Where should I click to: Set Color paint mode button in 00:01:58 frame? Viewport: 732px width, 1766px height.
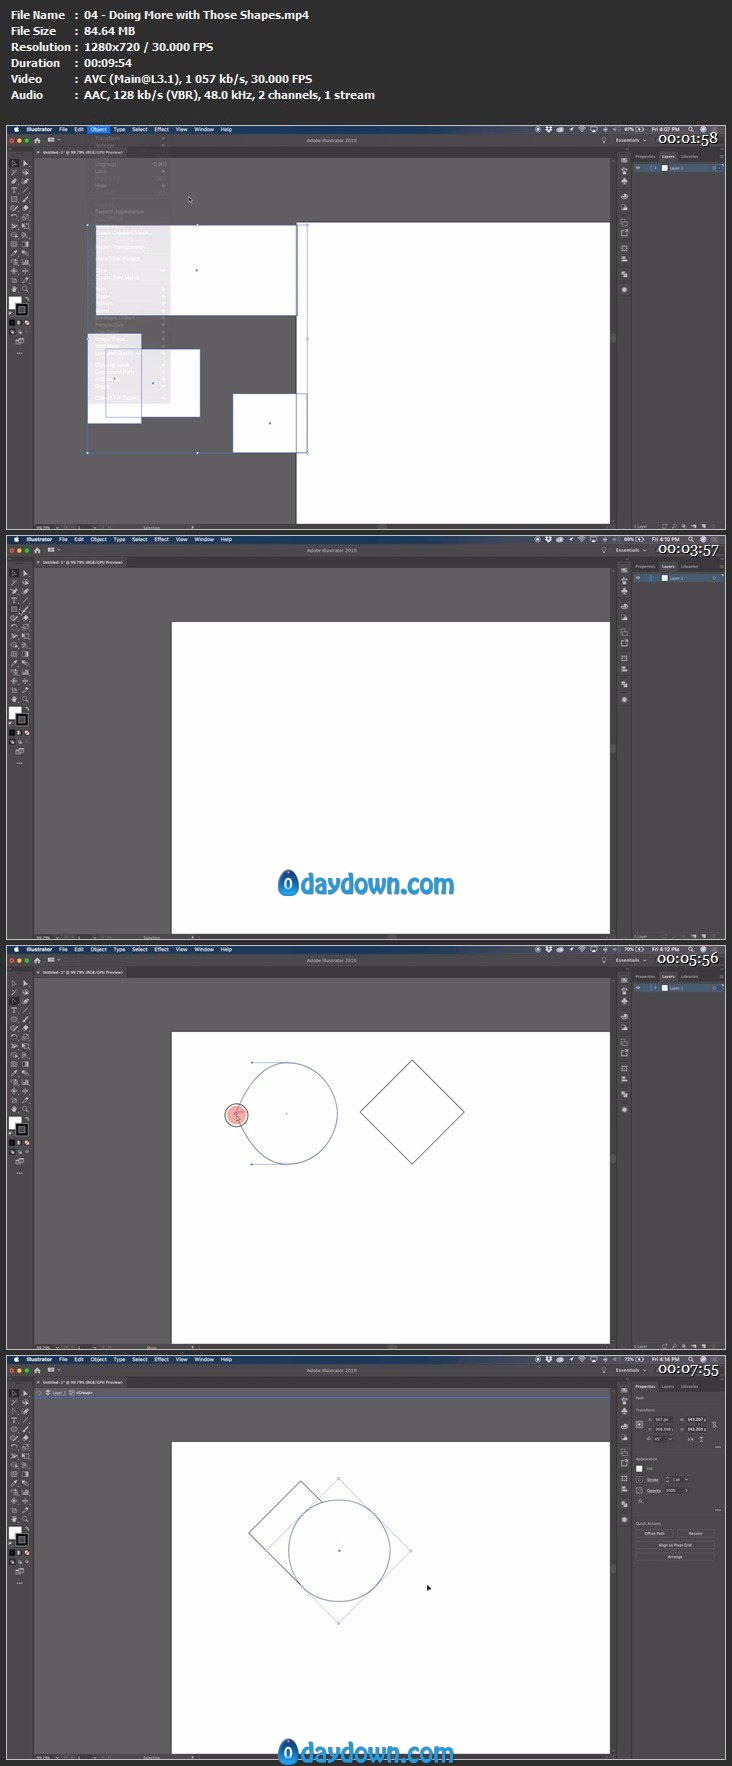12,323
